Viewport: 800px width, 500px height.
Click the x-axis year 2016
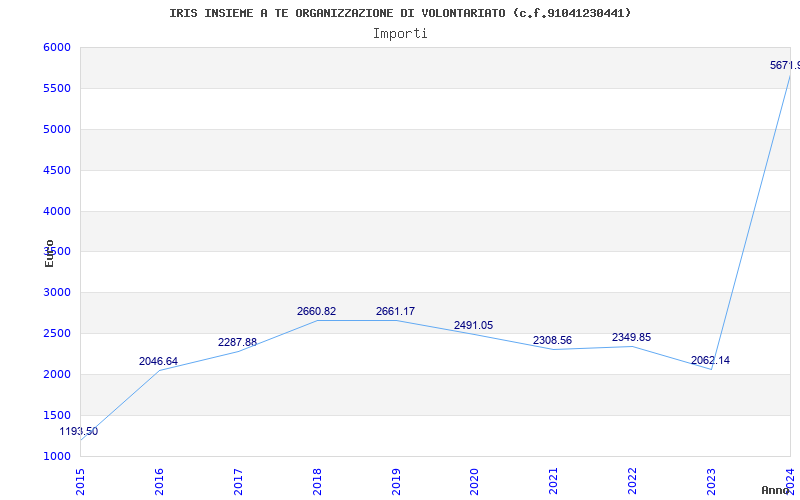(159, 482)
